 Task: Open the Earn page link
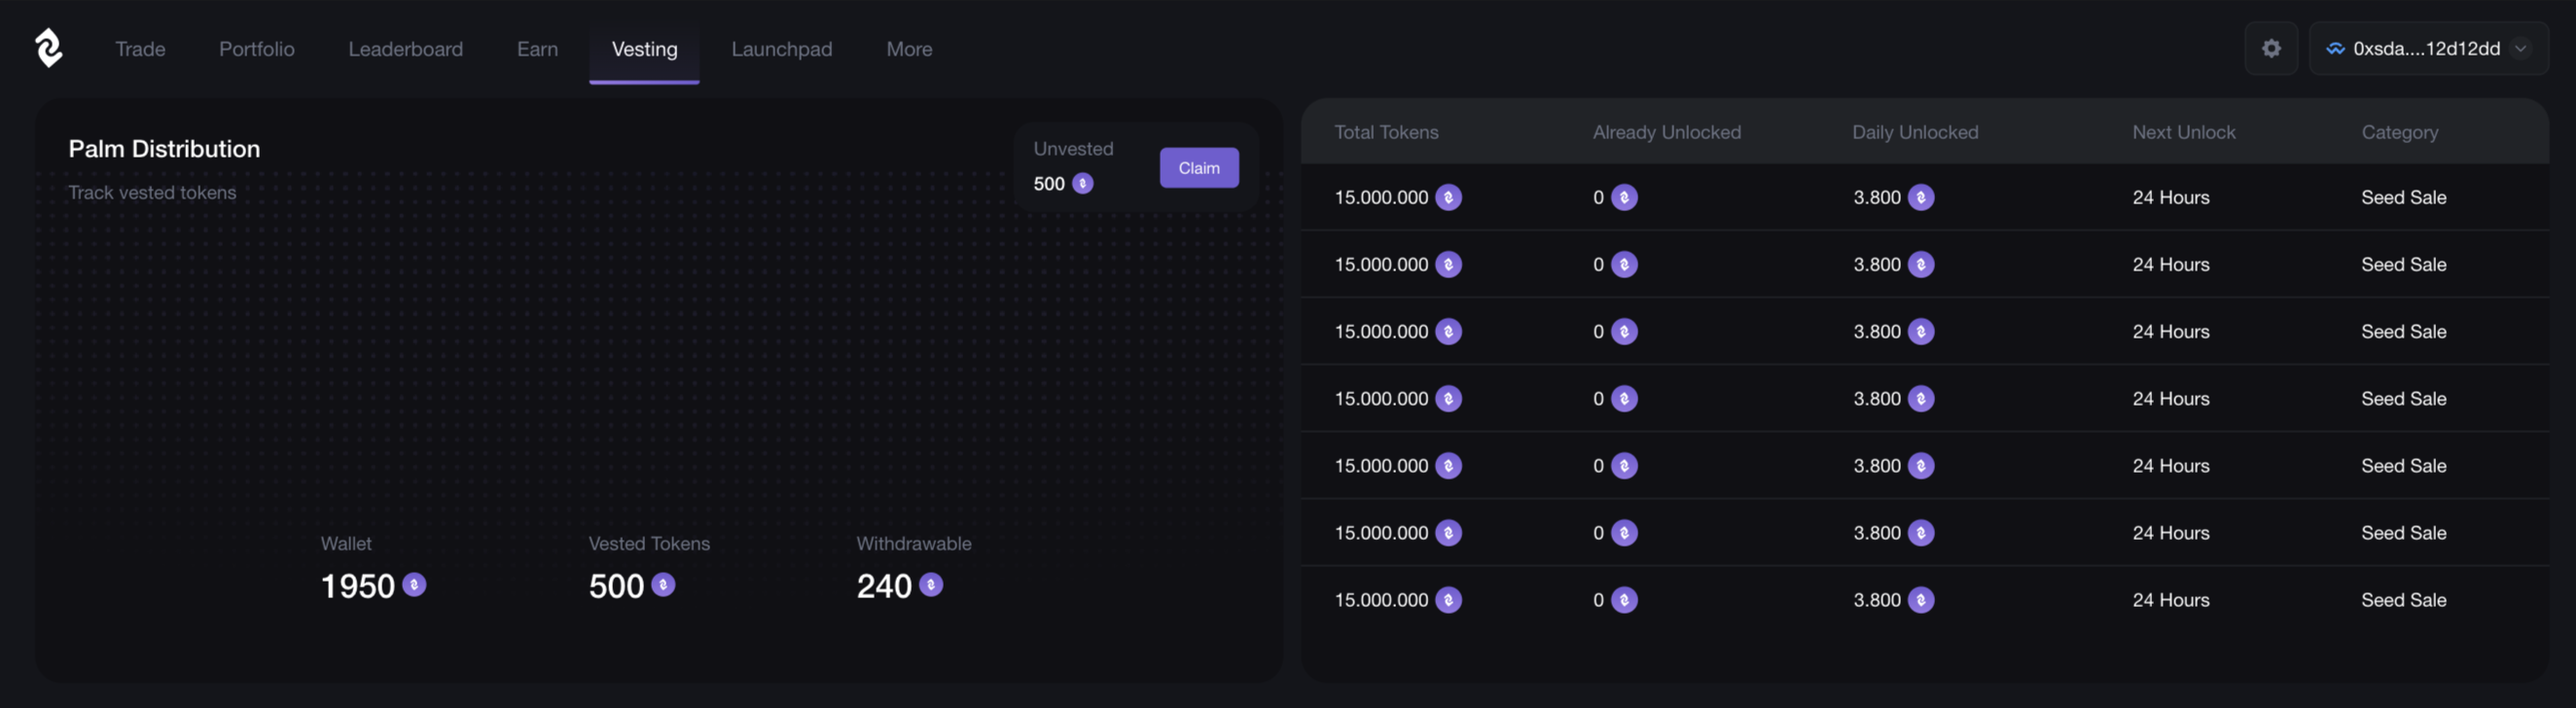tap(537, 49)
